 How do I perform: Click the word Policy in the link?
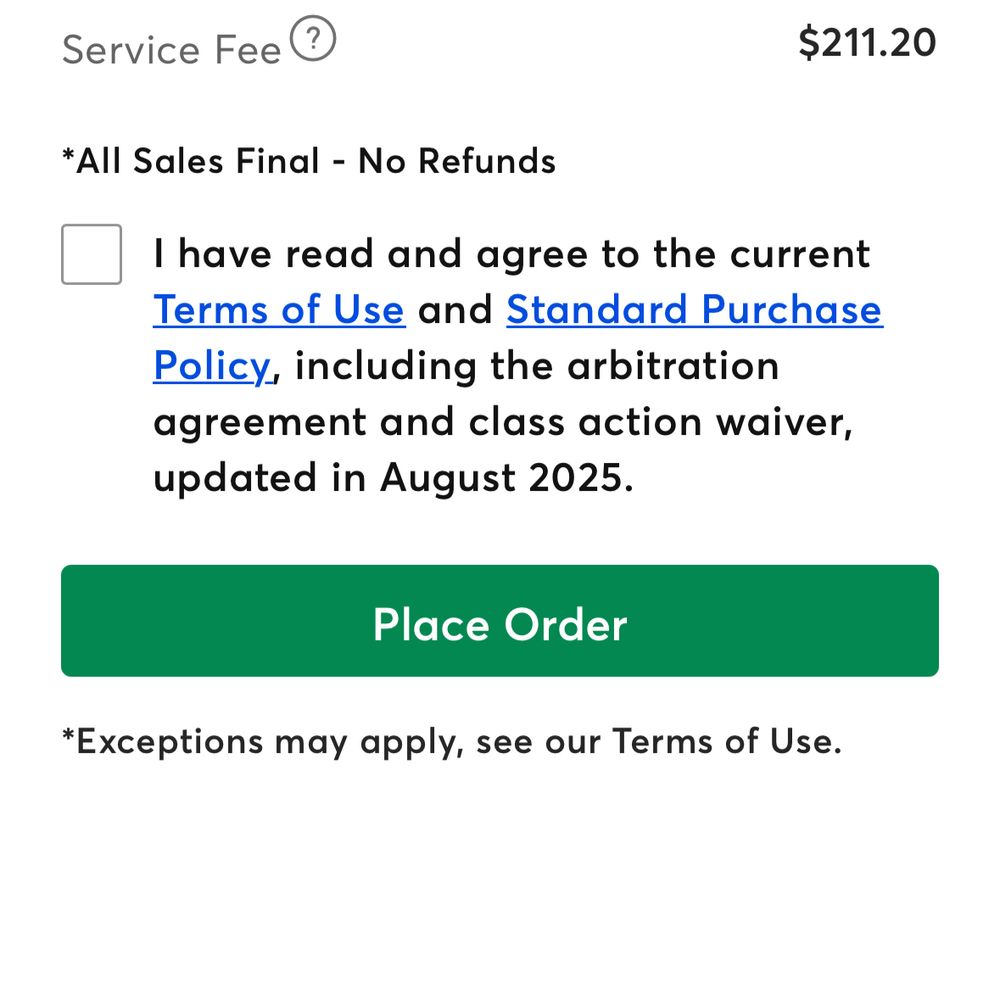pyautogui.click(x=213, y=366)
